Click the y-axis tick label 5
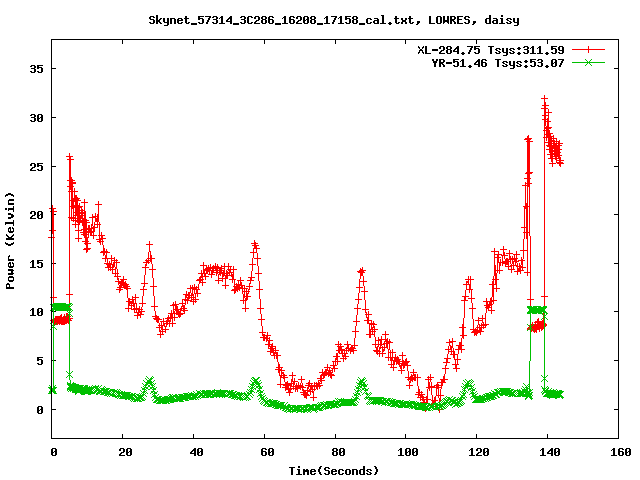The width and height of the screenshot is (640, 480). 40,361
